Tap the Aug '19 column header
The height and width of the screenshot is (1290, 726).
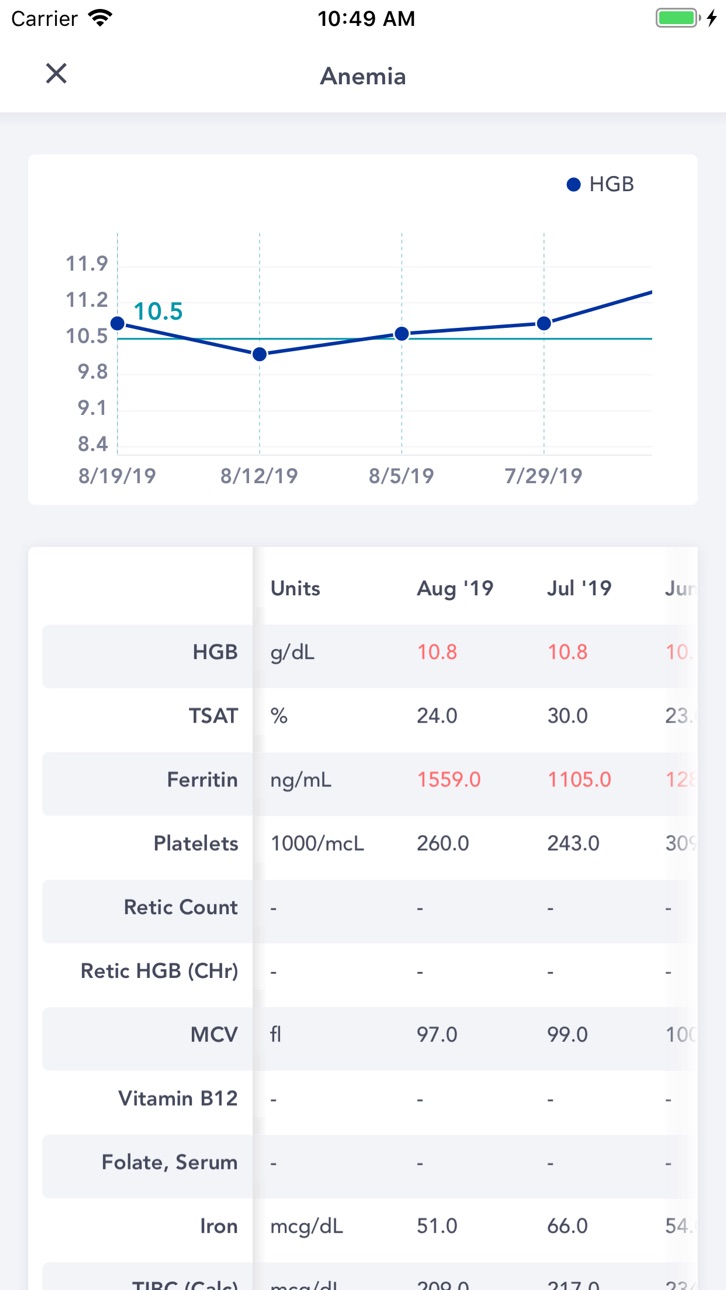click(x=455, y=588)
